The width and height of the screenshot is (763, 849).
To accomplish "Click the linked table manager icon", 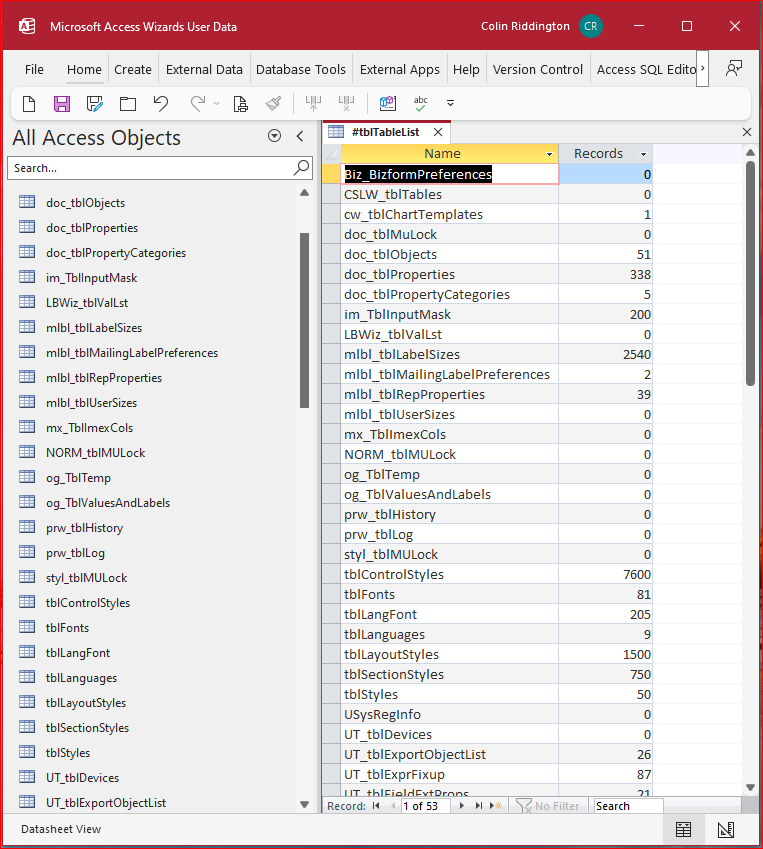I will (388, 103).
